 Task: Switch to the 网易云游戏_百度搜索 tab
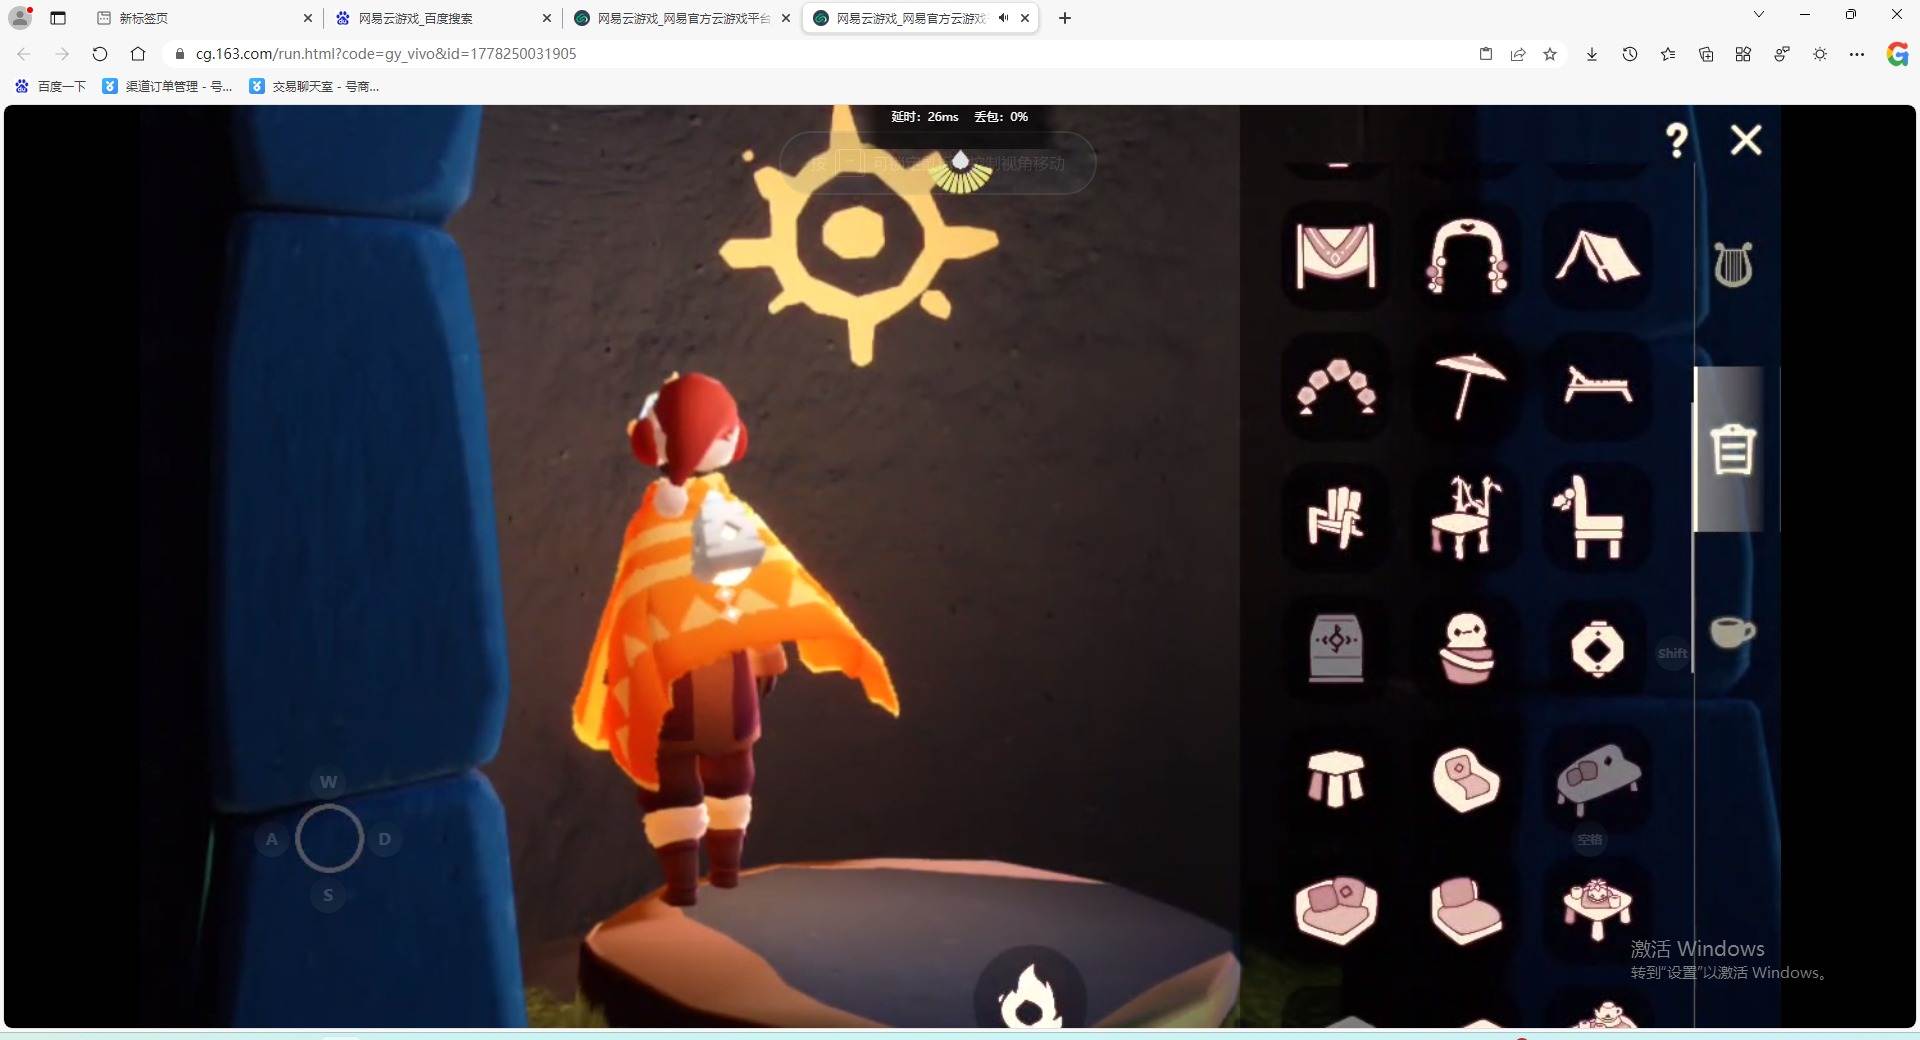(443, 18)
